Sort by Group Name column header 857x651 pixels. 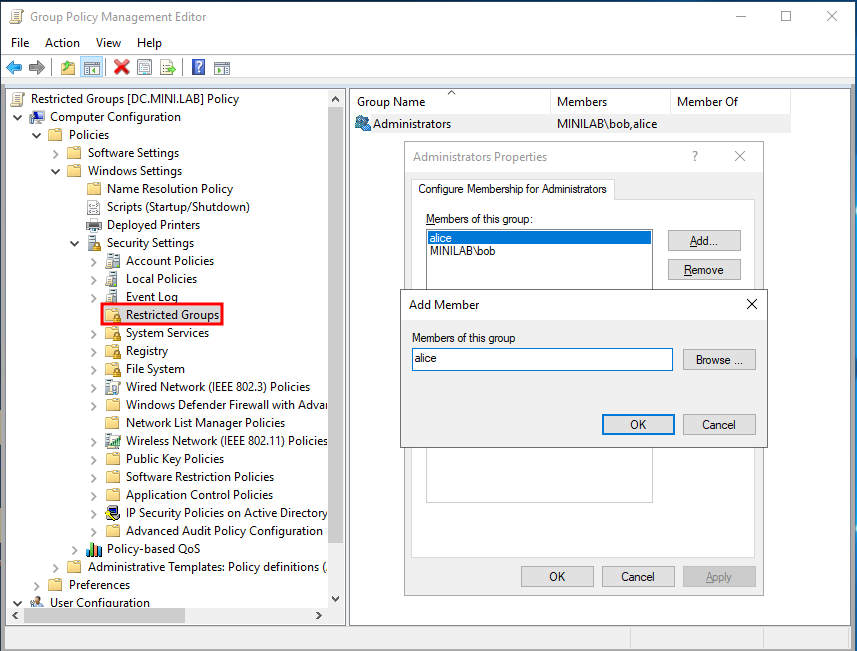(x=450, y=102)
